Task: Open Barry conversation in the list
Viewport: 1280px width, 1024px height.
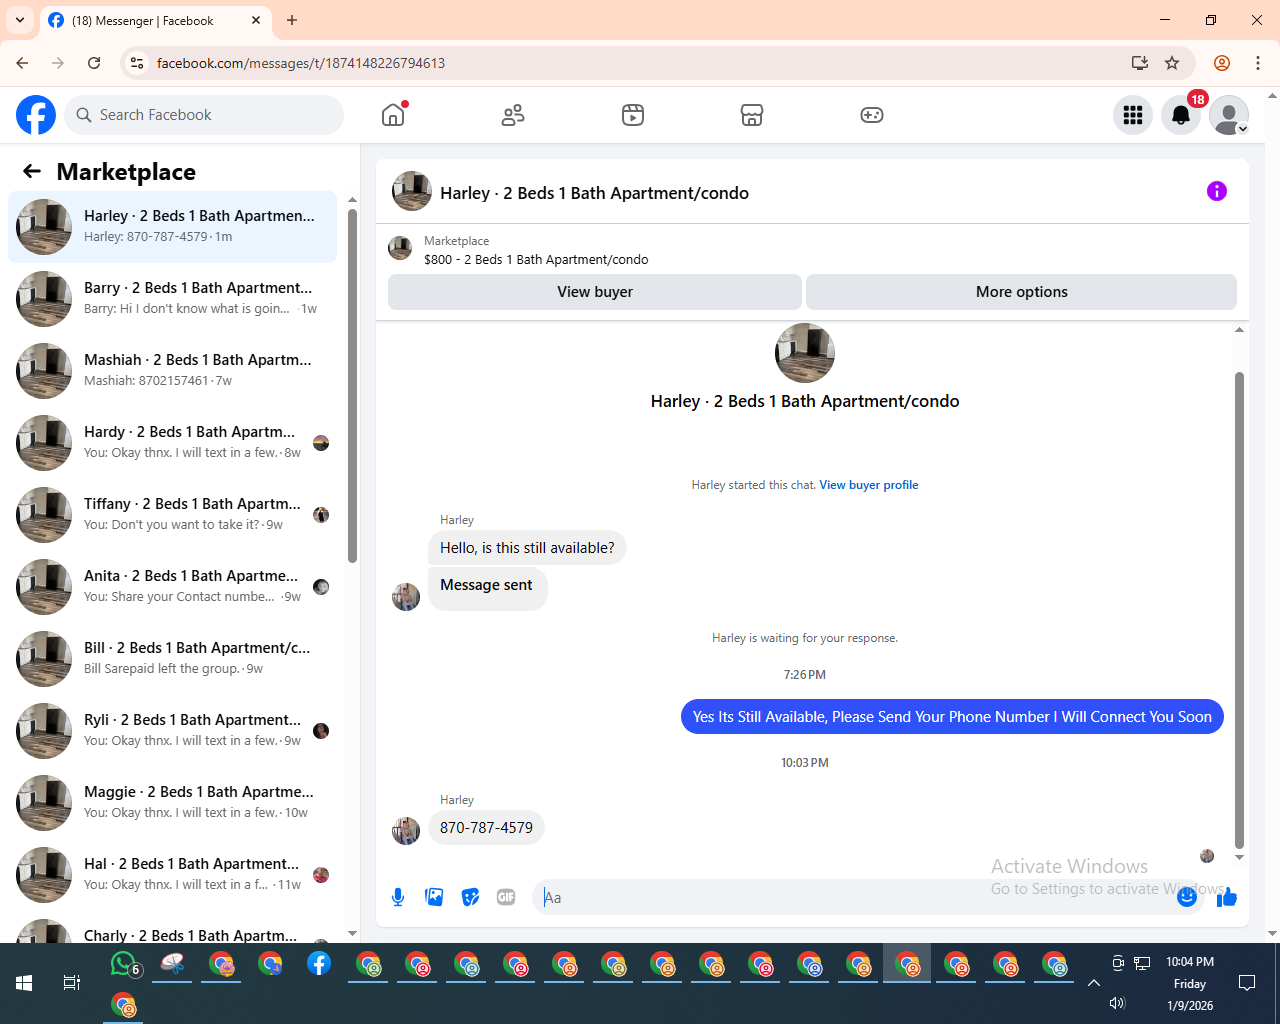Action: (x=173, y=299)
